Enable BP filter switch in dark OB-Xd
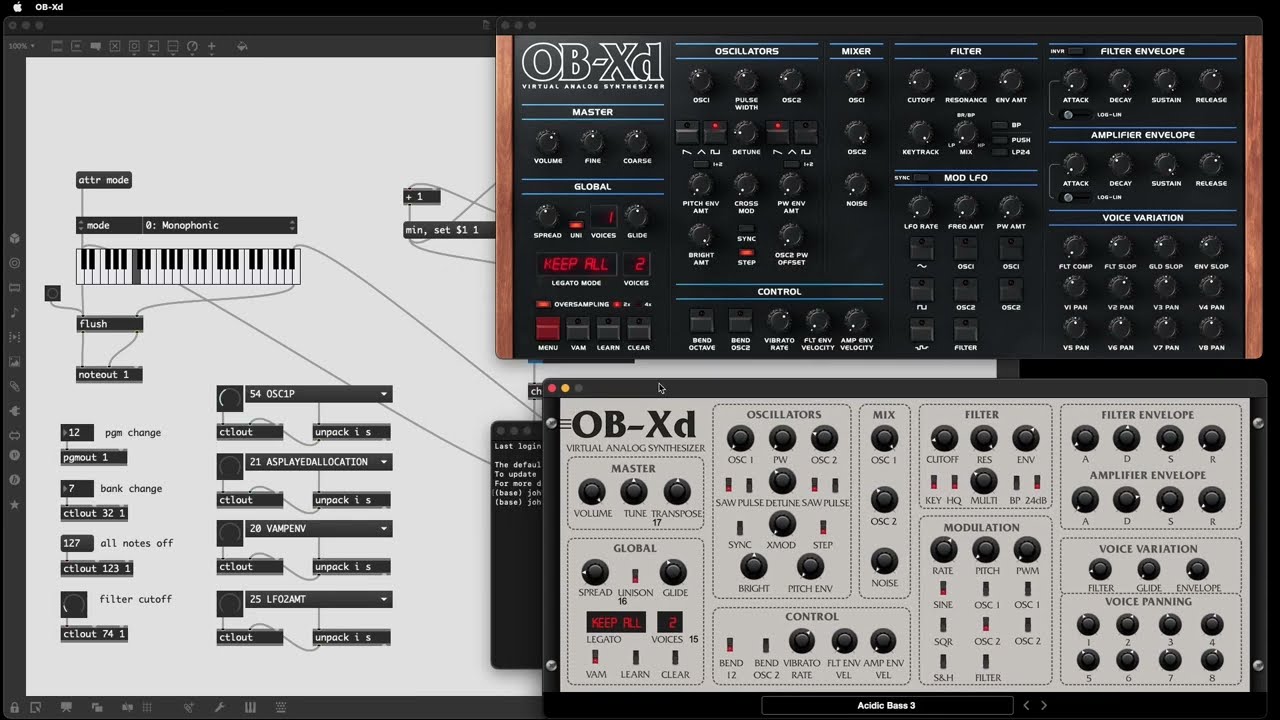This screenshot has width=1280, height=720. [x=998, y=125]
